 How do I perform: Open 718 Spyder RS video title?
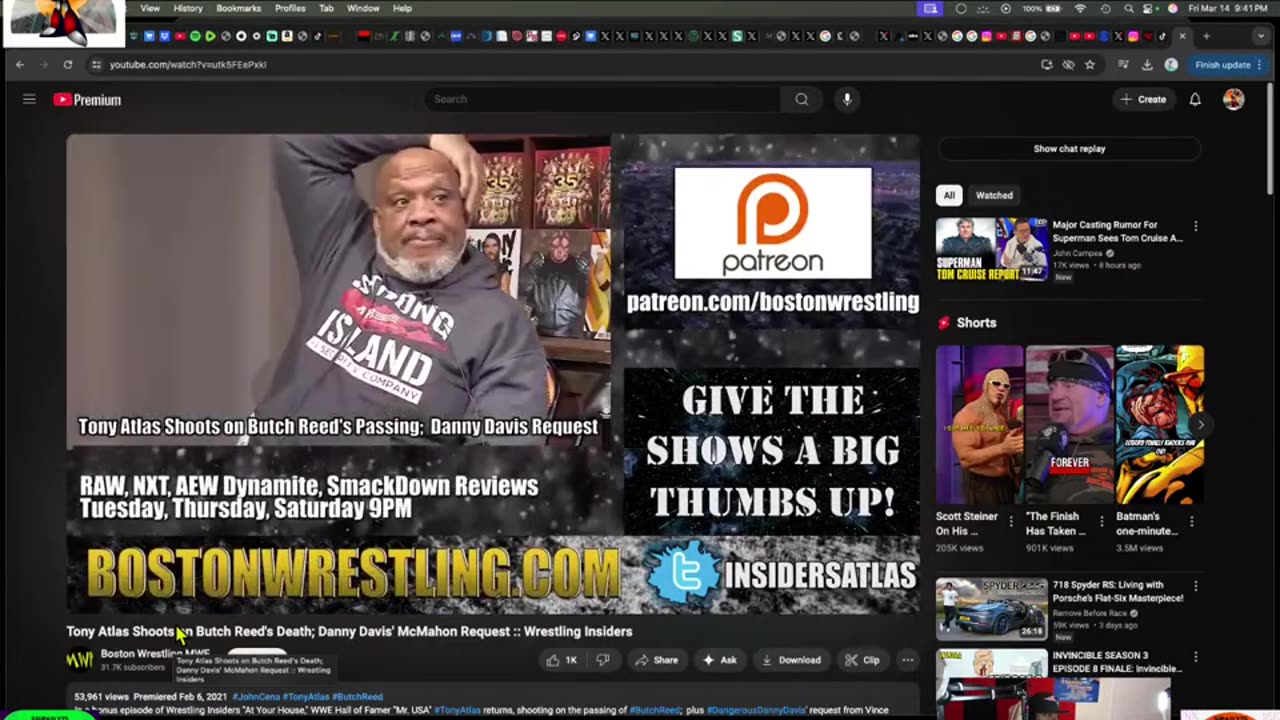pos(1117,591)
